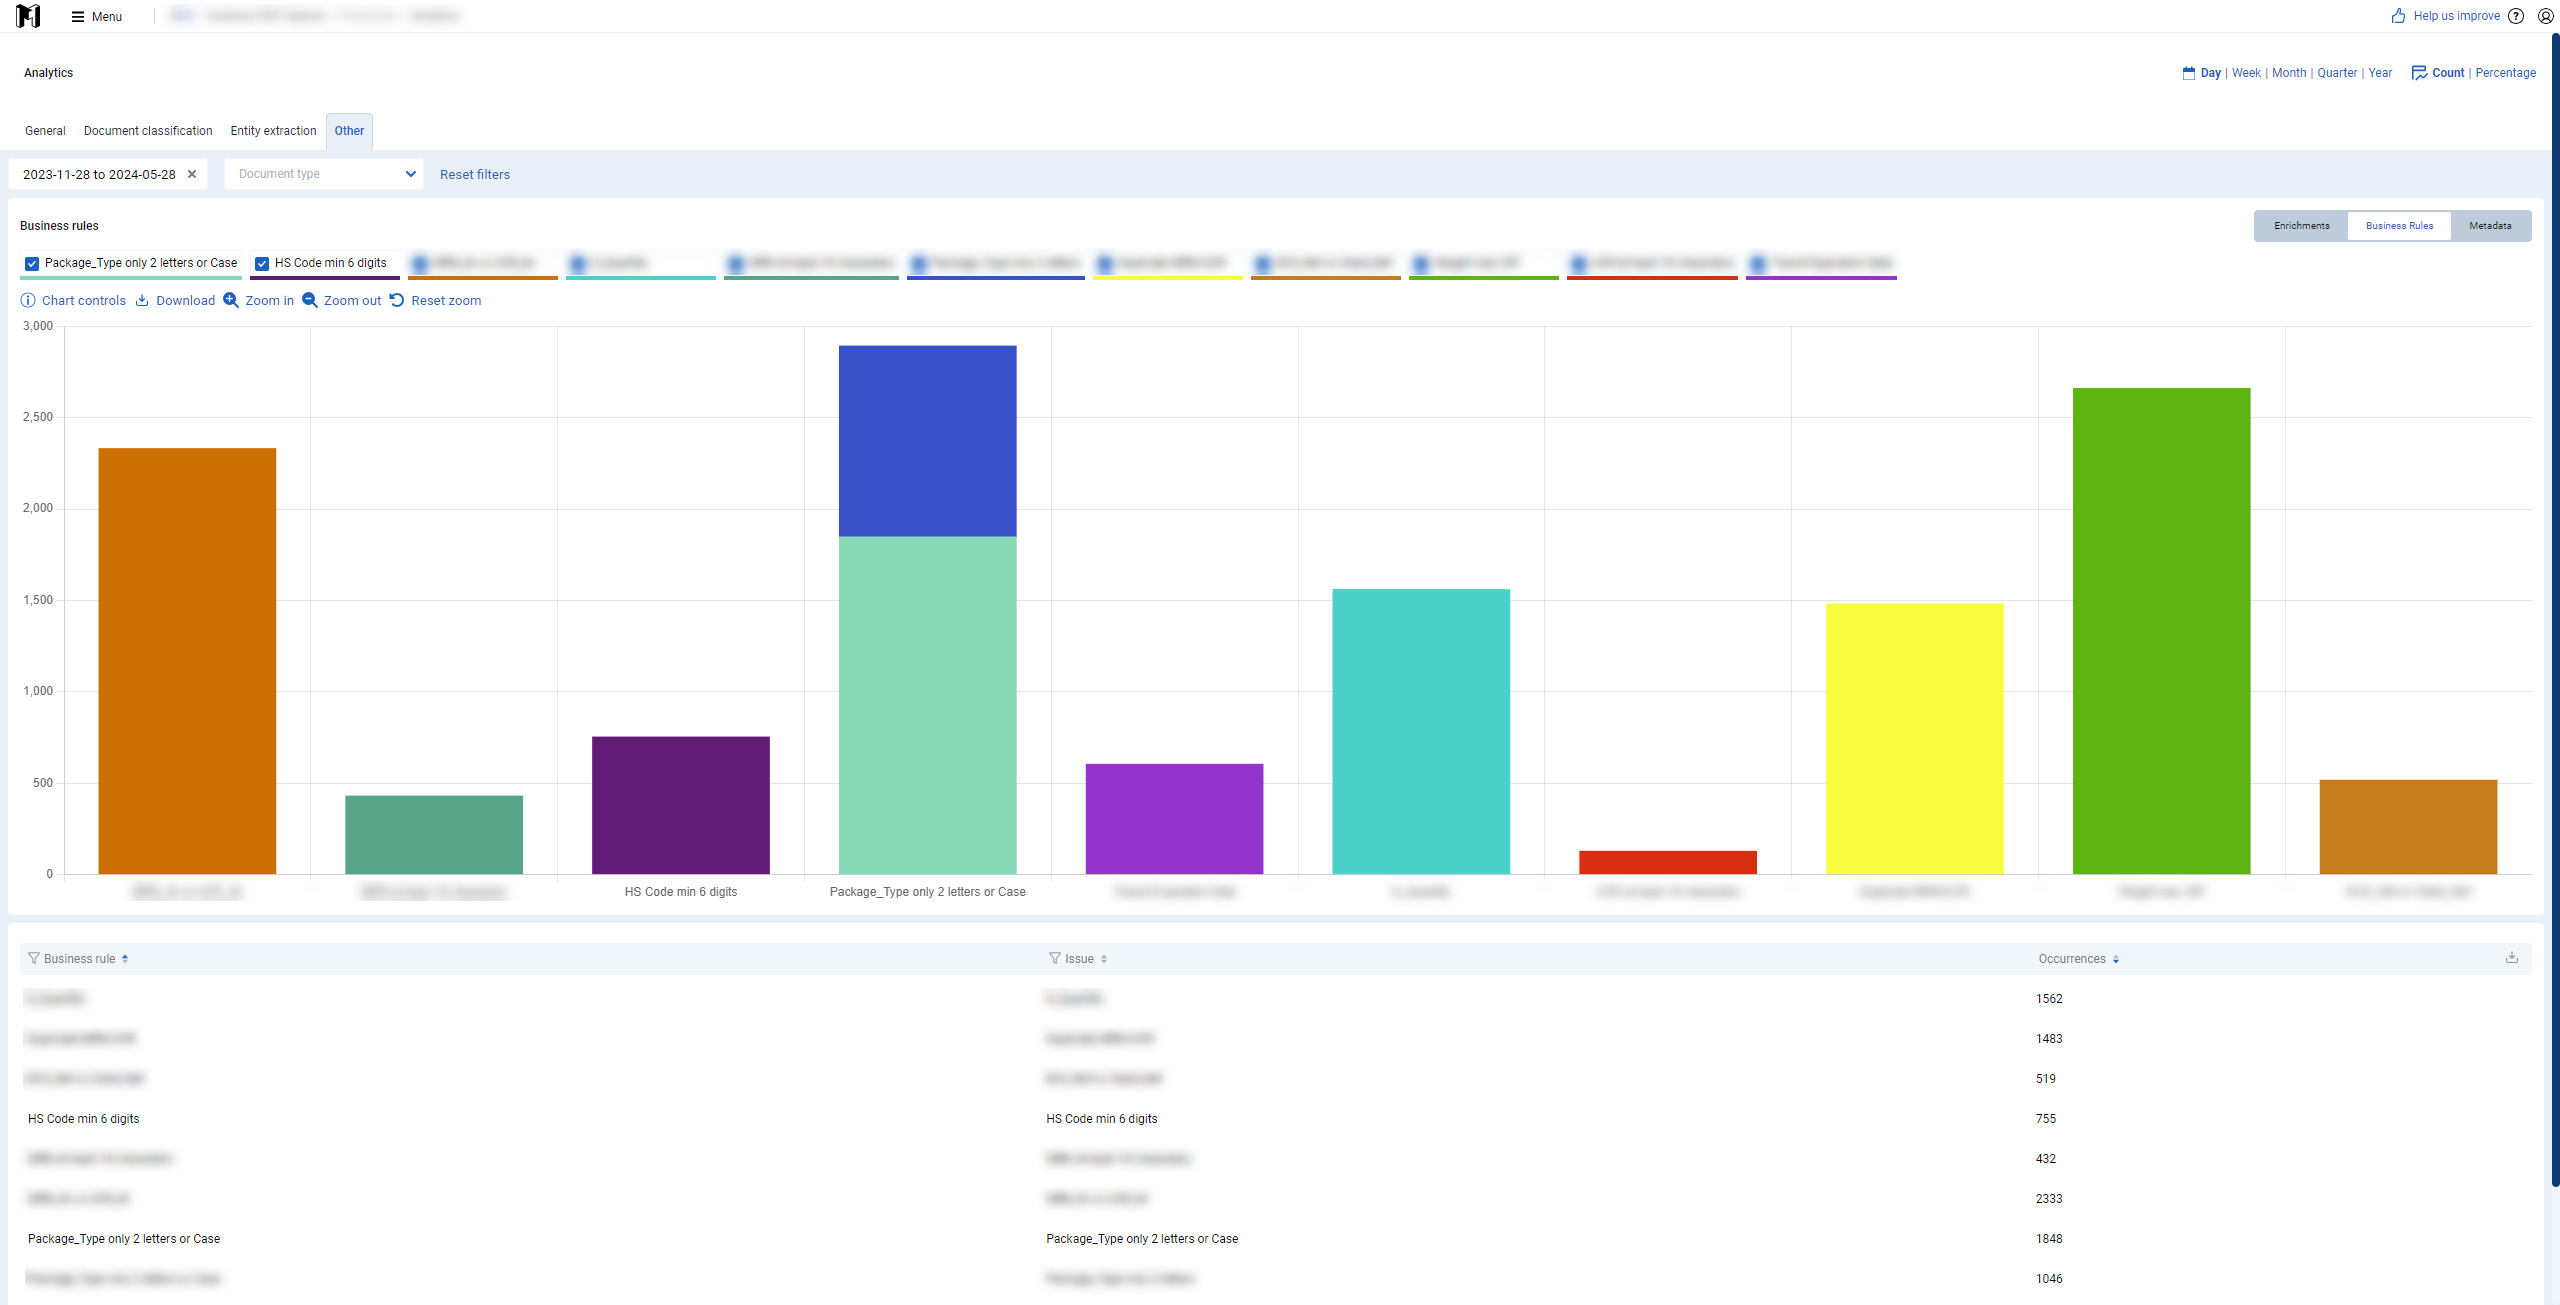Image resolution: width=2560 pixels, height=1305 pixels.
Task: Click the page vertical scrollbar
Action: coord(2555,610)
